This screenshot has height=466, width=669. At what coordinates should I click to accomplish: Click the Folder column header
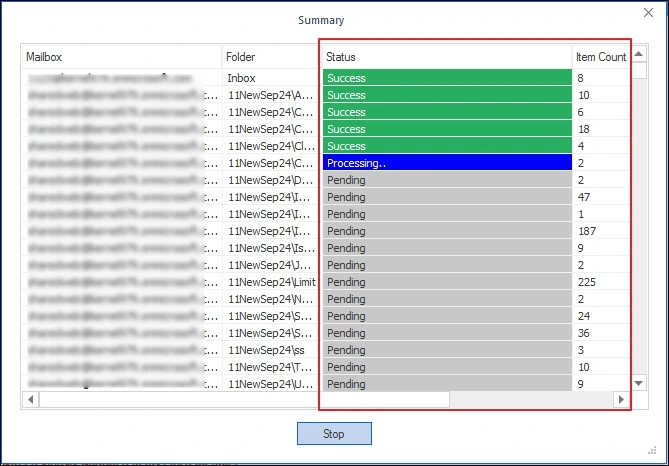click(270, 57)
